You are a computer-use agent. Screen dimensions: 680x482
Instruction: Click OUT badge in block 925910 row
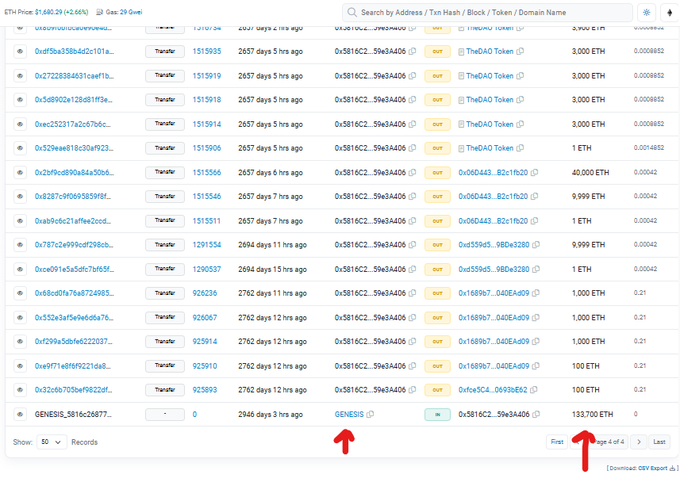[437, 366]
